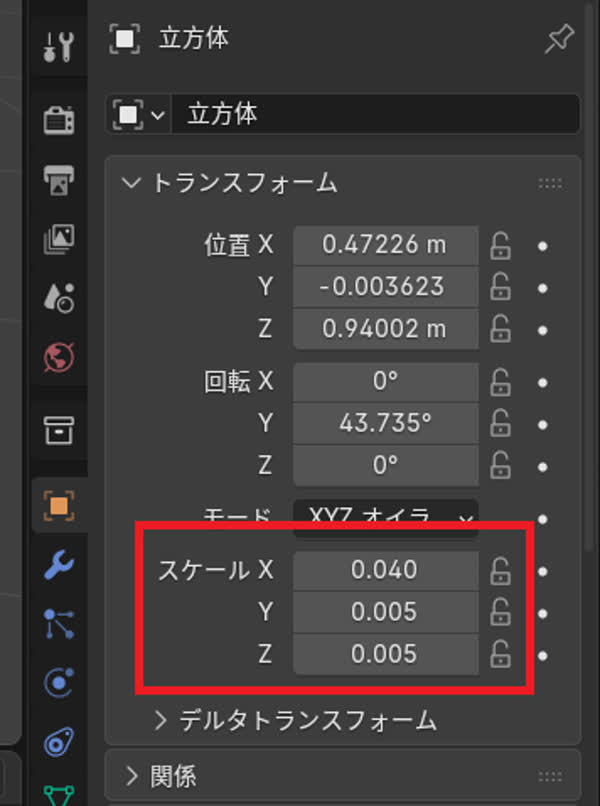Click the 回転 X field 0°
Image resolution: width=600 pixels, height=806 pixels.
coord(386,382)
